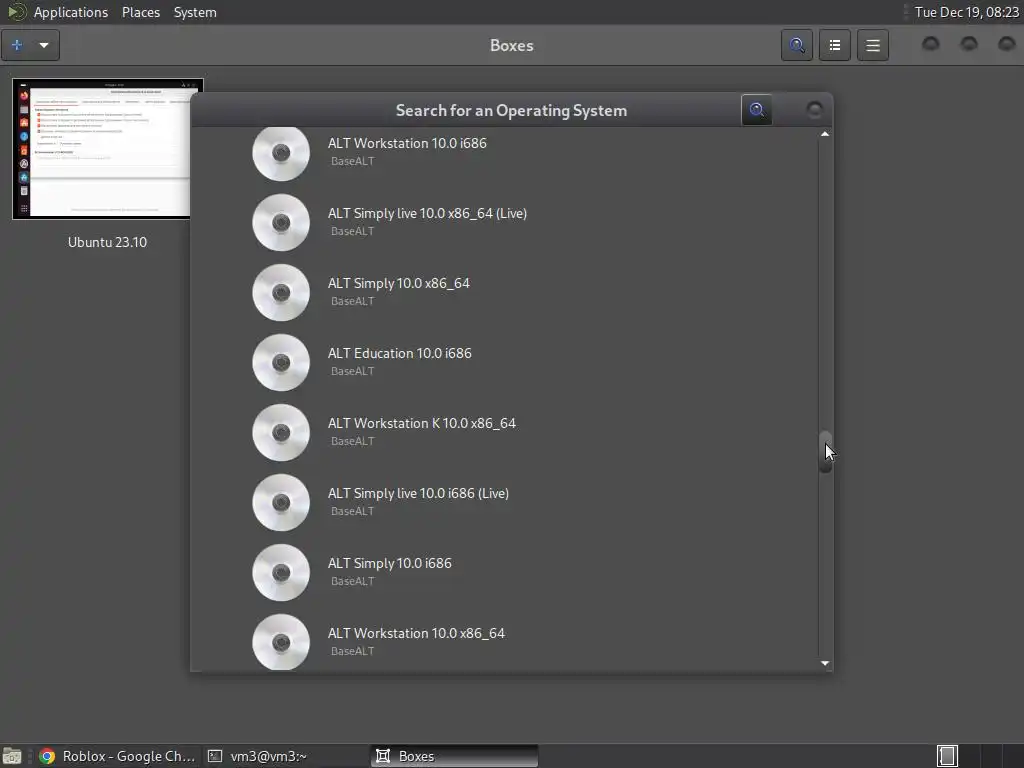The image size is (1024, 768).
Task: Click BaseALT under ALT Education 10.0 i686
Action: [x=353, y=371]
